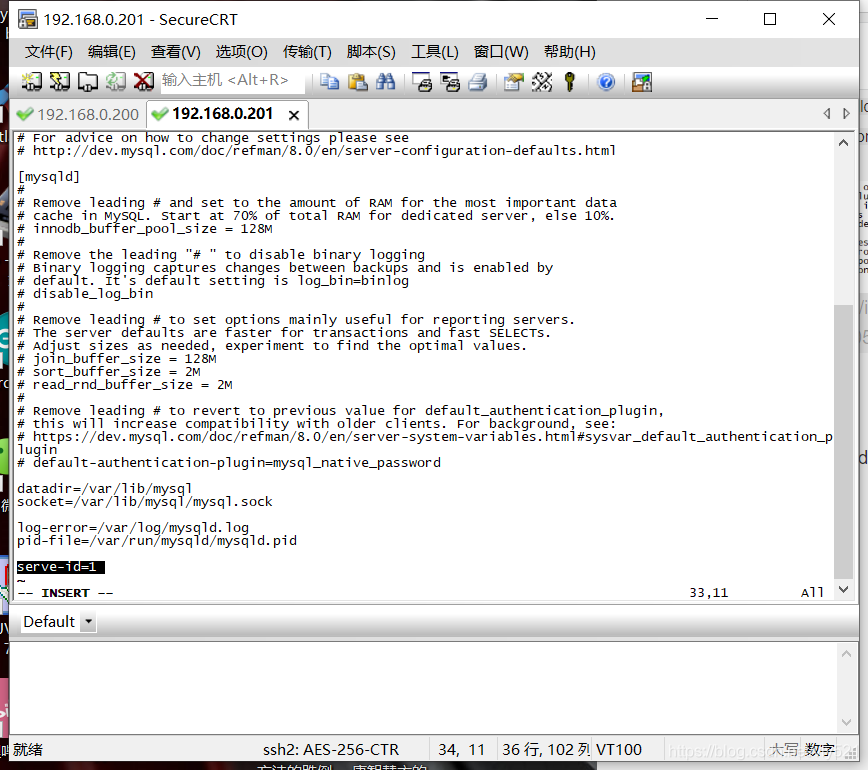Open the 传输(T) menu
Image resolution: width=868 pixels, height=770 pixels.
[x=307, y=52]
